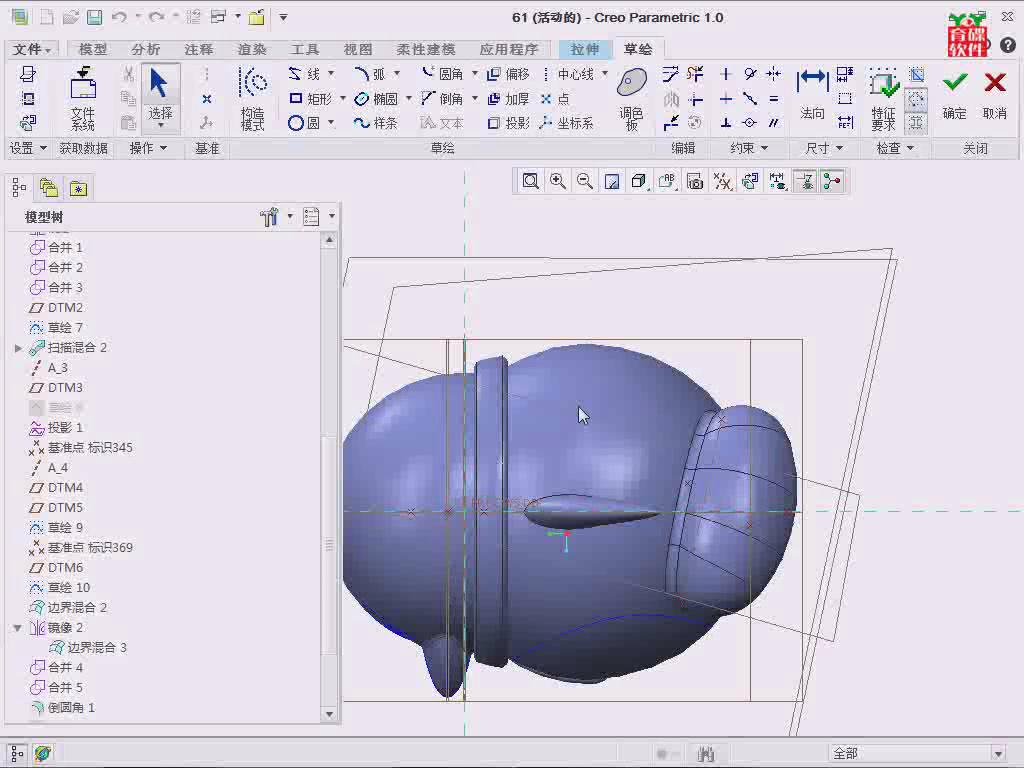Switch to the Model (模型) tab

pyautogui.click(x=93, y=49)
